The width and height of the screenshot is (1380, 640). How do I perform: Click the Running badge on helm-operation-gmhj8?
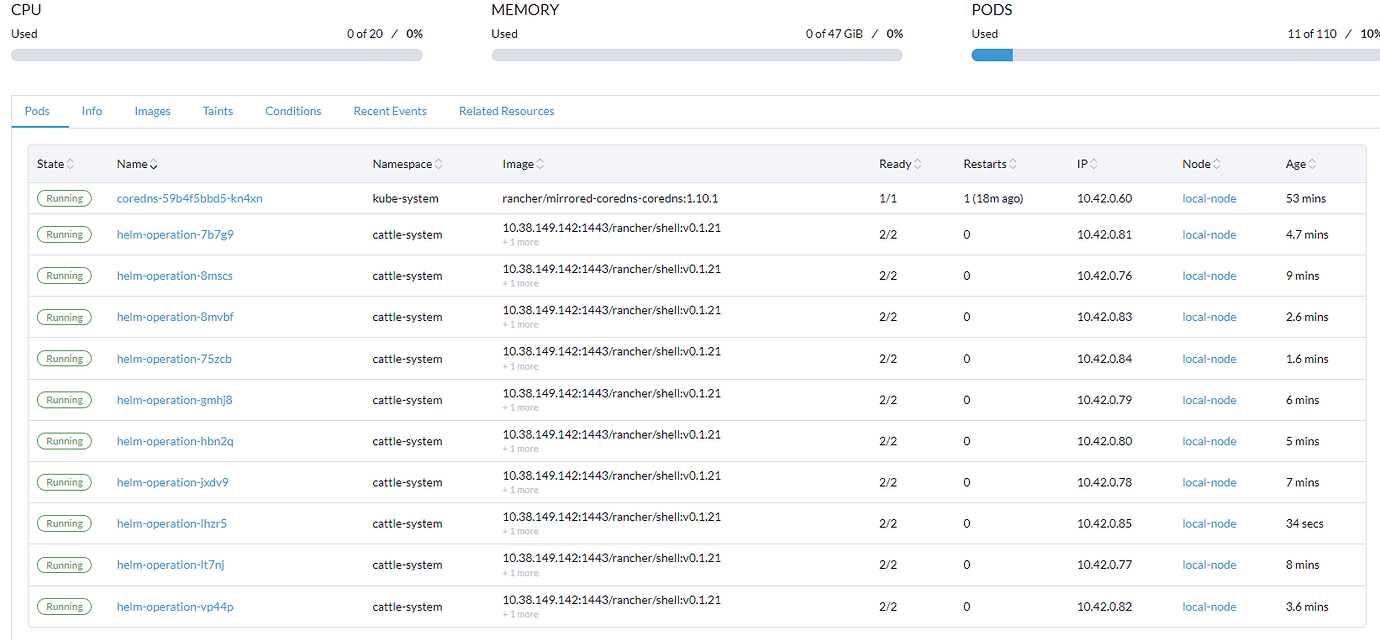(x=64, y=399)
